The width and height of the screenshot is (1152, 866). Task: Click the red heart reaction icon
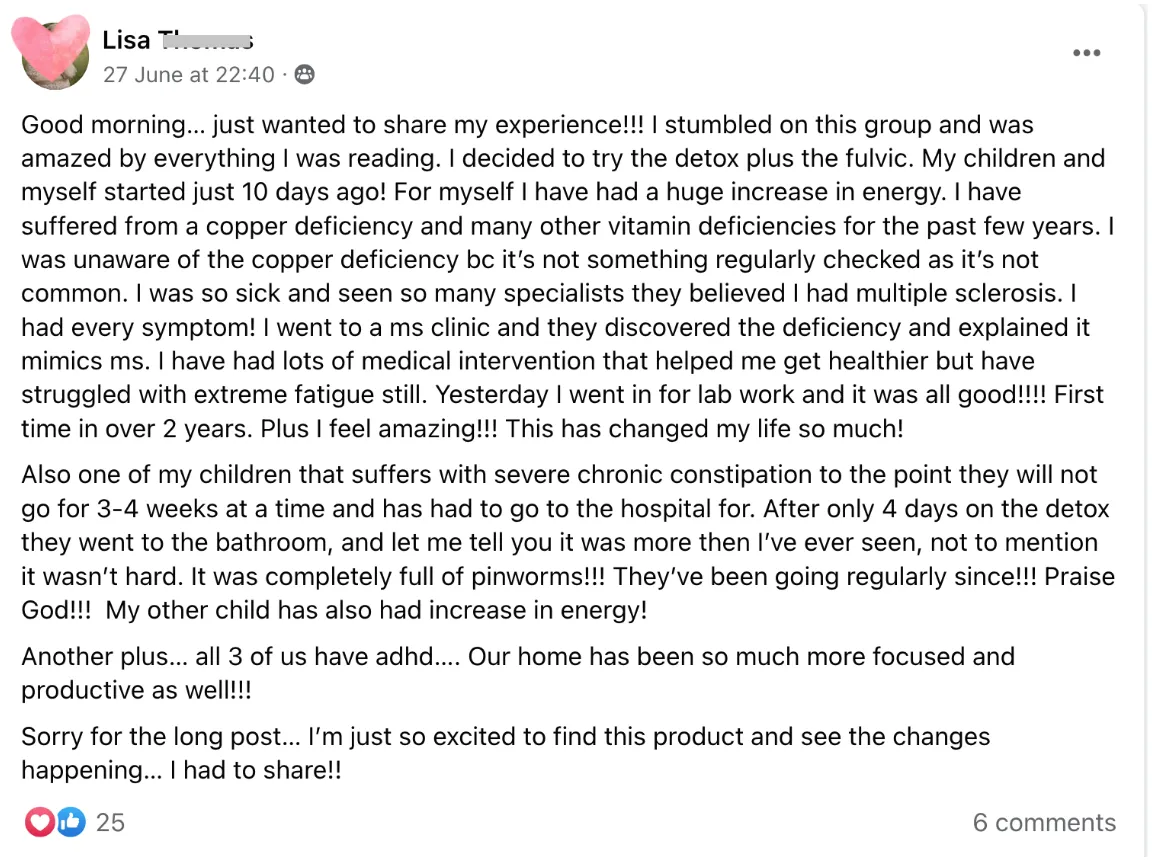pos(39,822)
